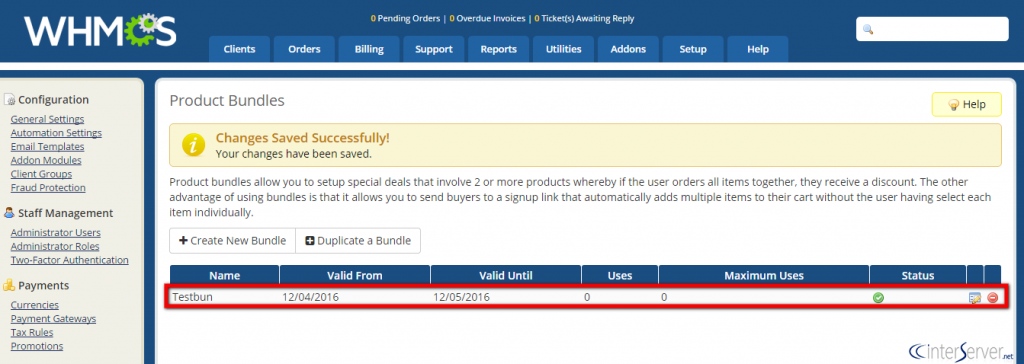This screenshot has width=1024, height=364.
Task: Click the Payments coins icon
Action: [9, 286]
